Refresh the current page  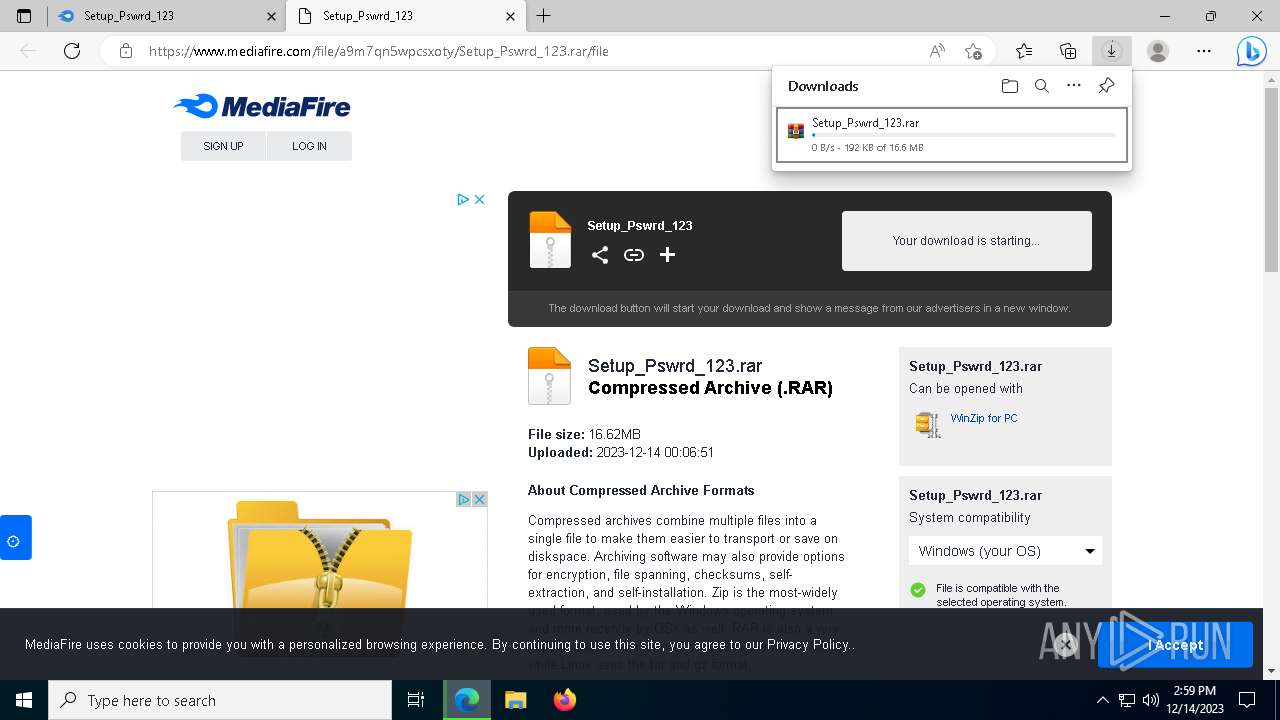point(72,51)
